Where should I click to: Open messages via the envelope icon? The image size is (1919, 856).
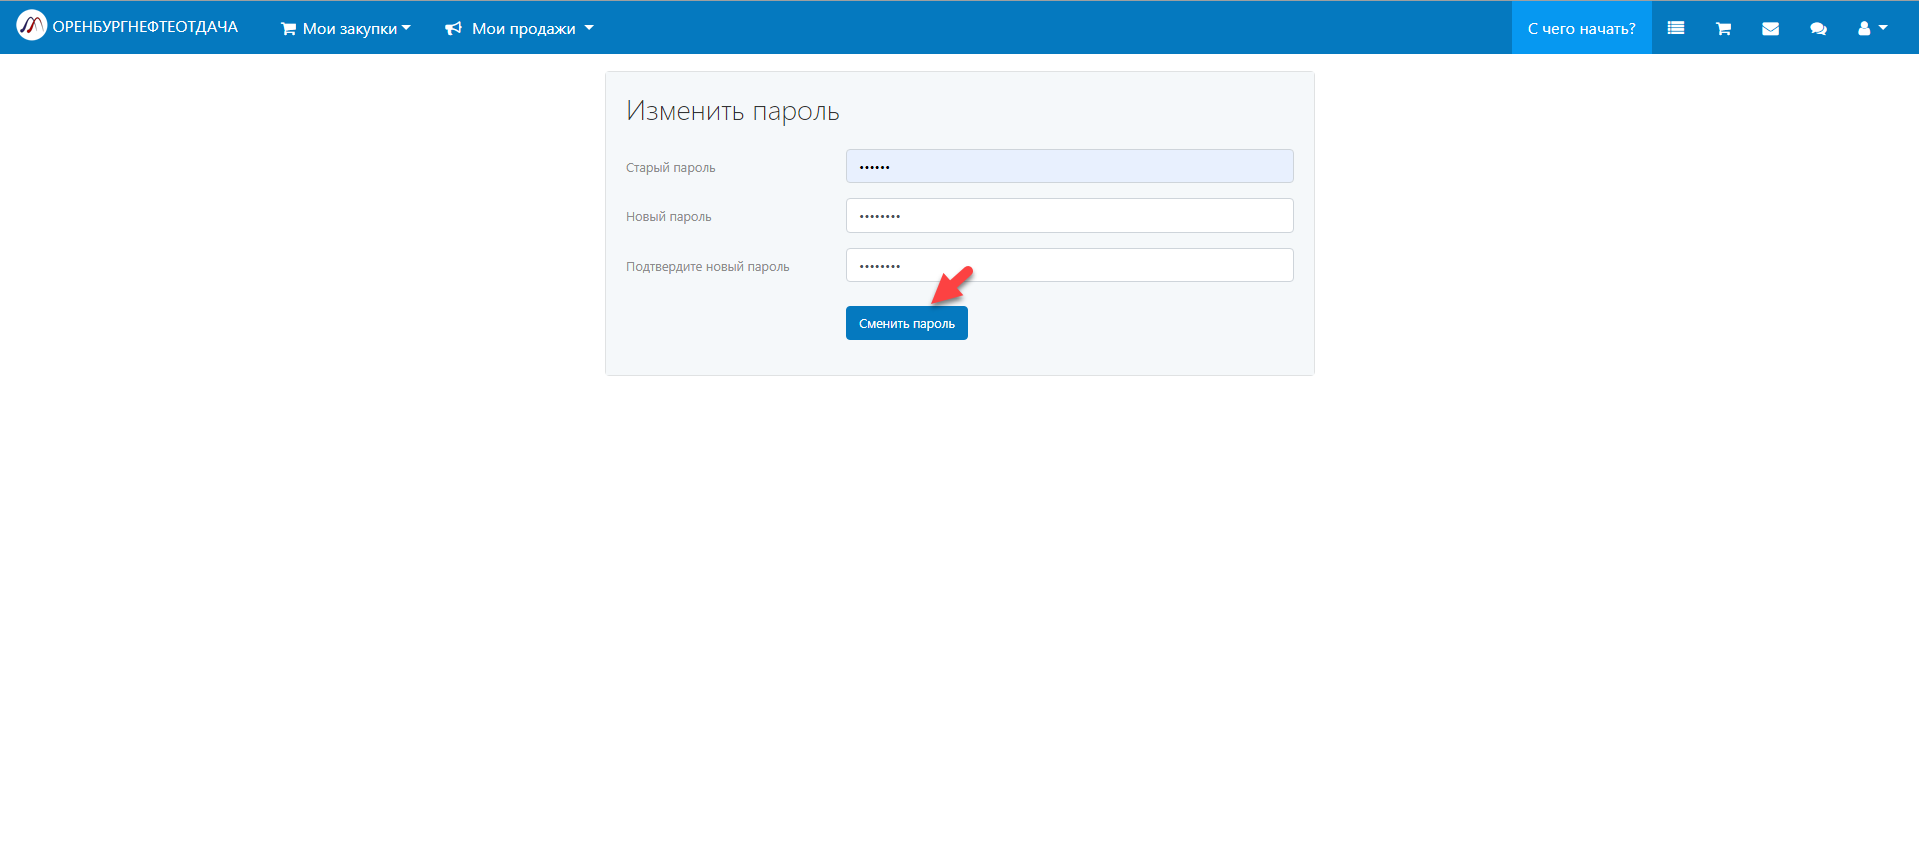[x=1770, y=28]
